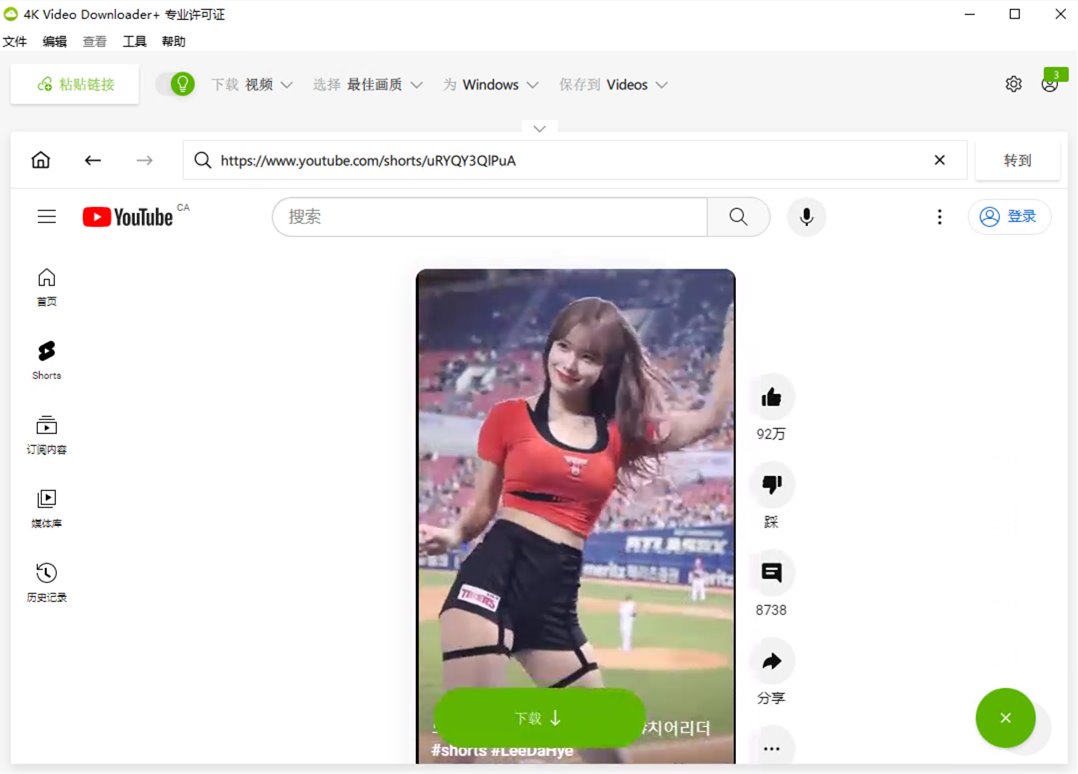Screen dimensions: 1078x774
Task: Open the settings gear icon
Action: point(1013,85)
